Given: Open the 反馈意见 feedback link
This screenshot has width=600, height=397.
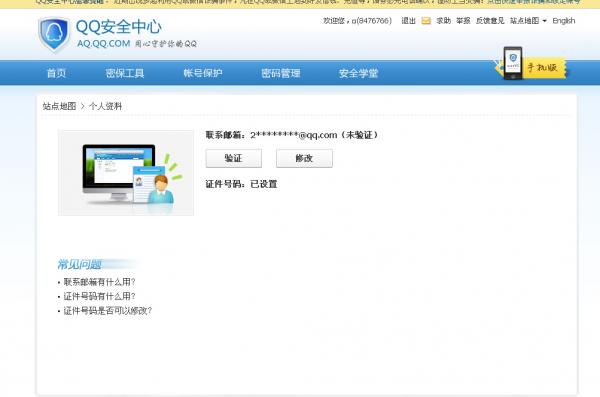Looking at the screenshot, I should 490,21.
